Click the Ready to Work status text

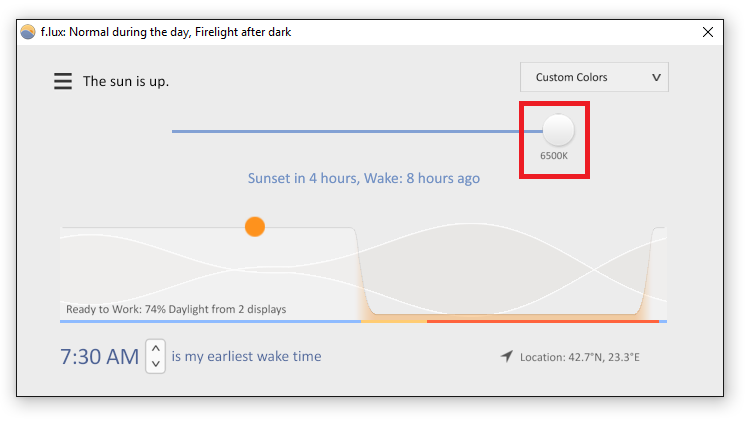pos(176,310)
